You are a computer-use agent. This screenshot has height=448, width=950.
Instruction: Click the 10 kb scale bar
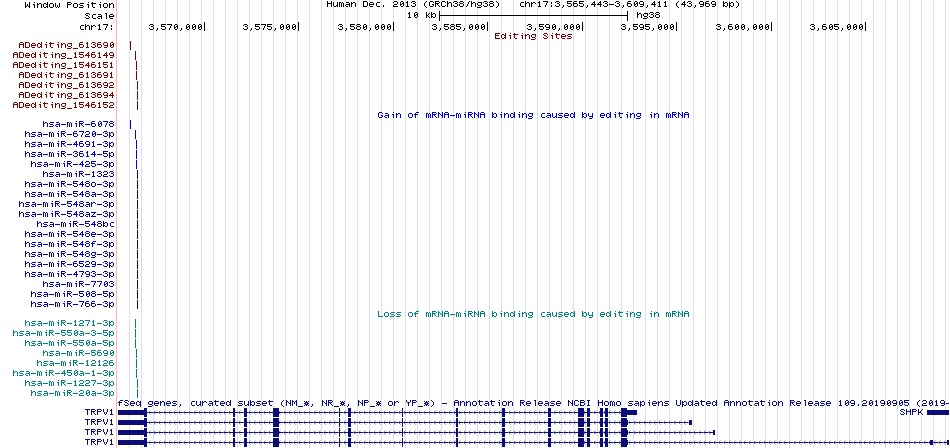tap(533, 15)
